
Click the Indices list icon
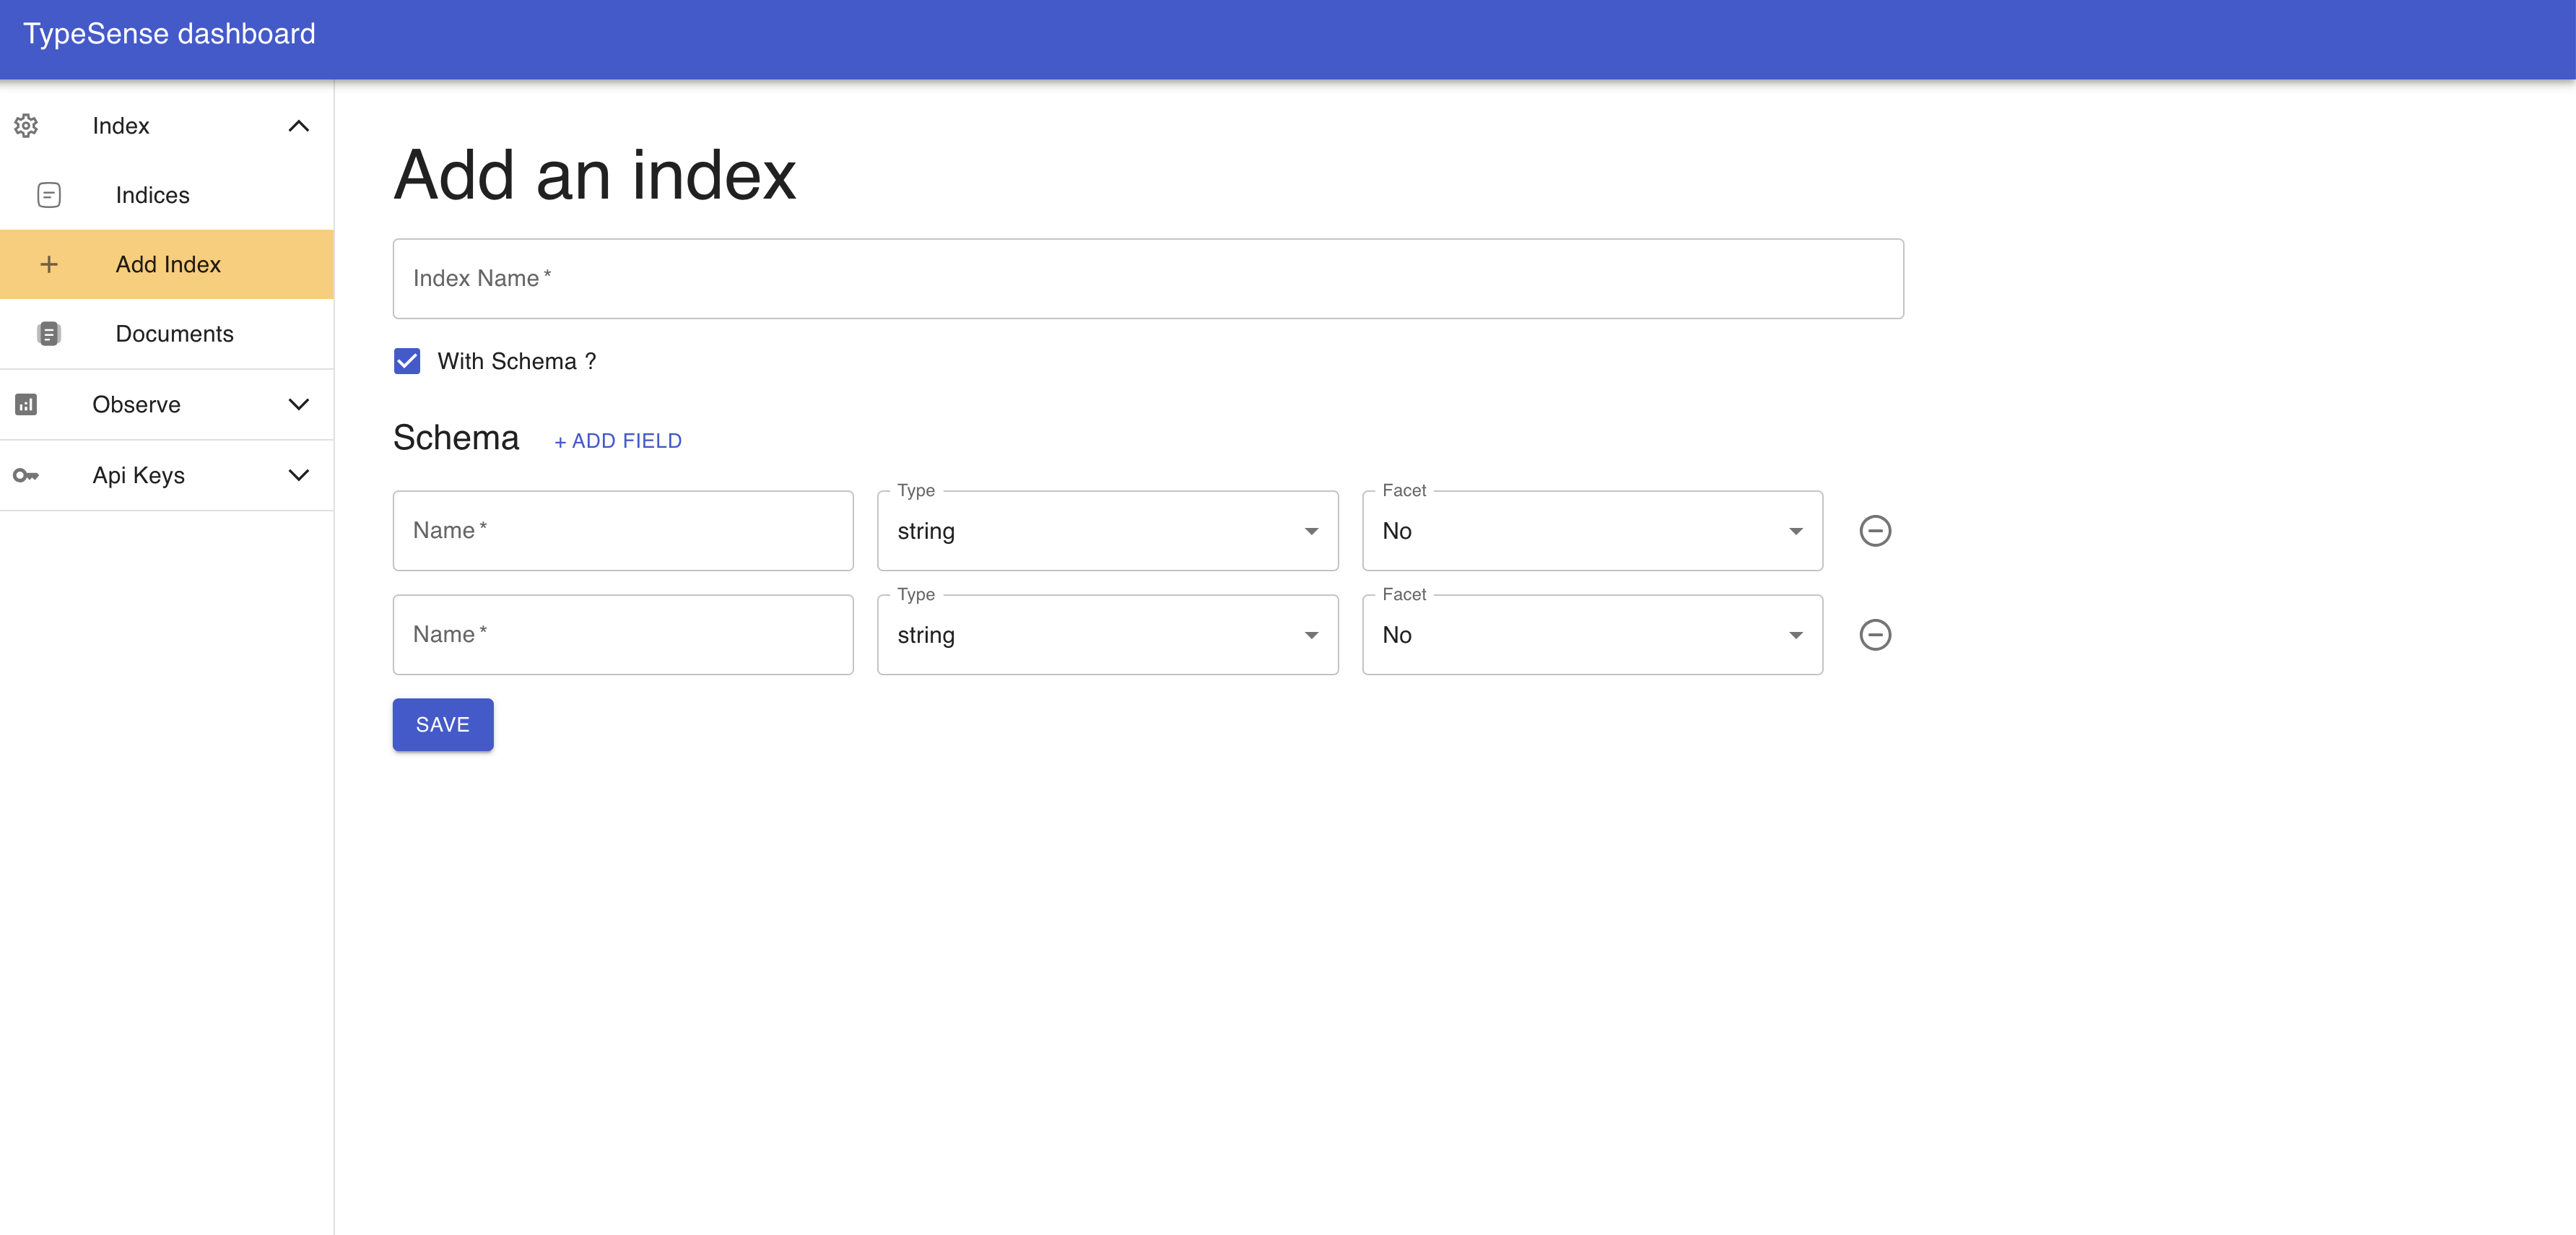point(49,195)
